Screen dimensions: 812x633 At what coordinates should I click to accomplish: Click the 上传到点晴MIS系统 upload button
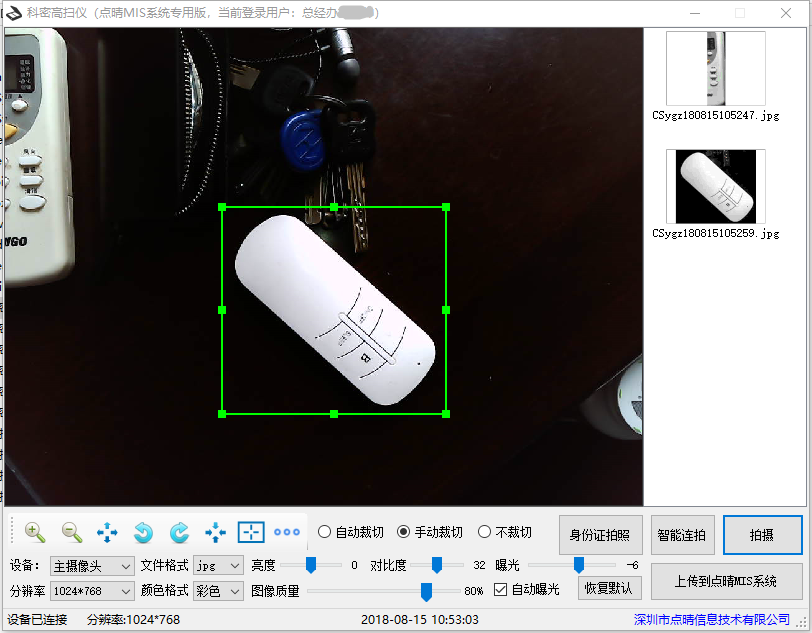(726, 581)
